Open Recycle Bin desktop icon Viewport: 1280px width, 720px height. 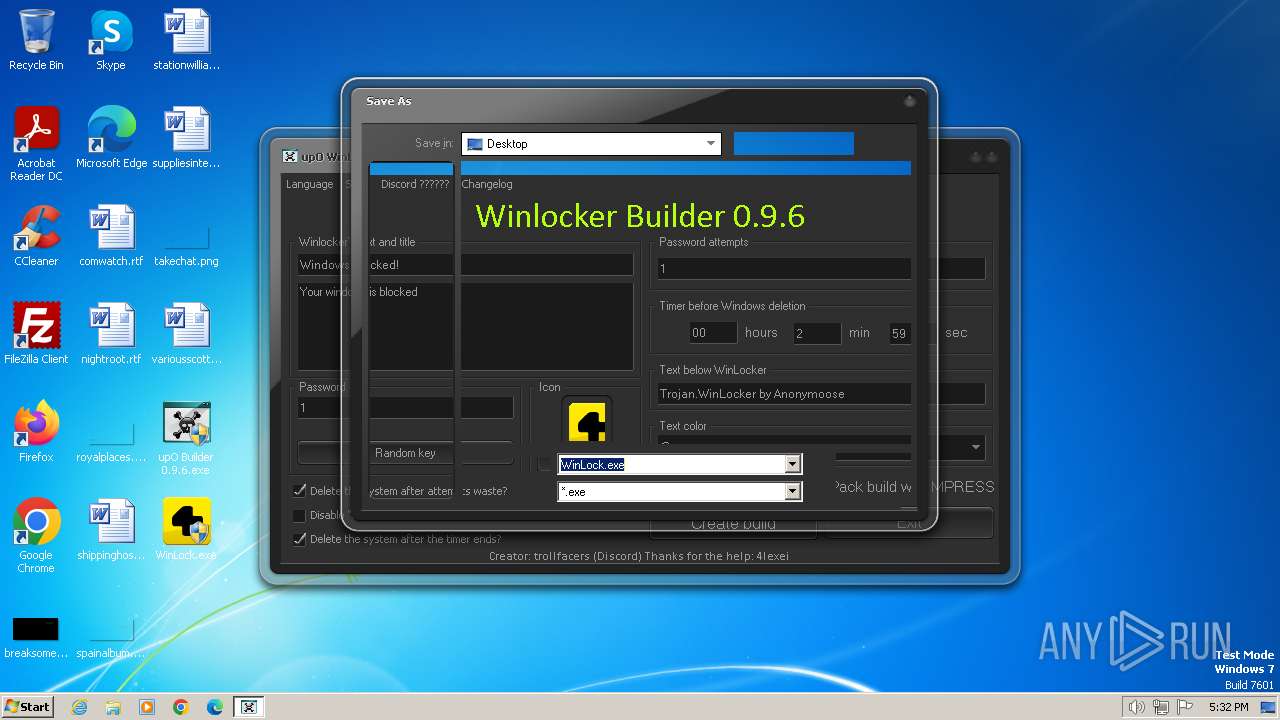[36, 41]
